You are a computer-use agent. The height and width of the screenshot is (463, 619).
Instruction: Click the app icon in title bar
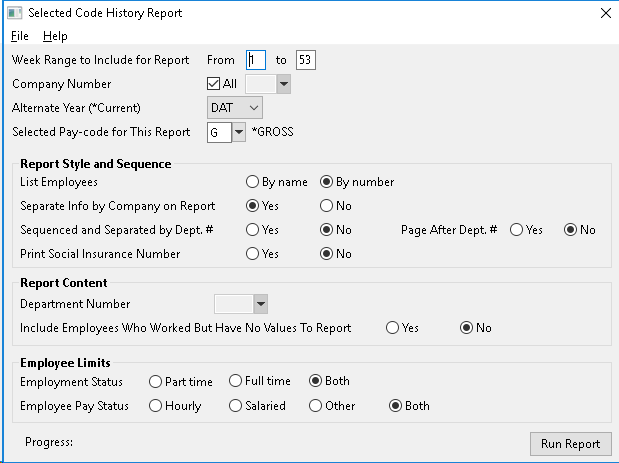pyautogui.click(x=15, y=13)
